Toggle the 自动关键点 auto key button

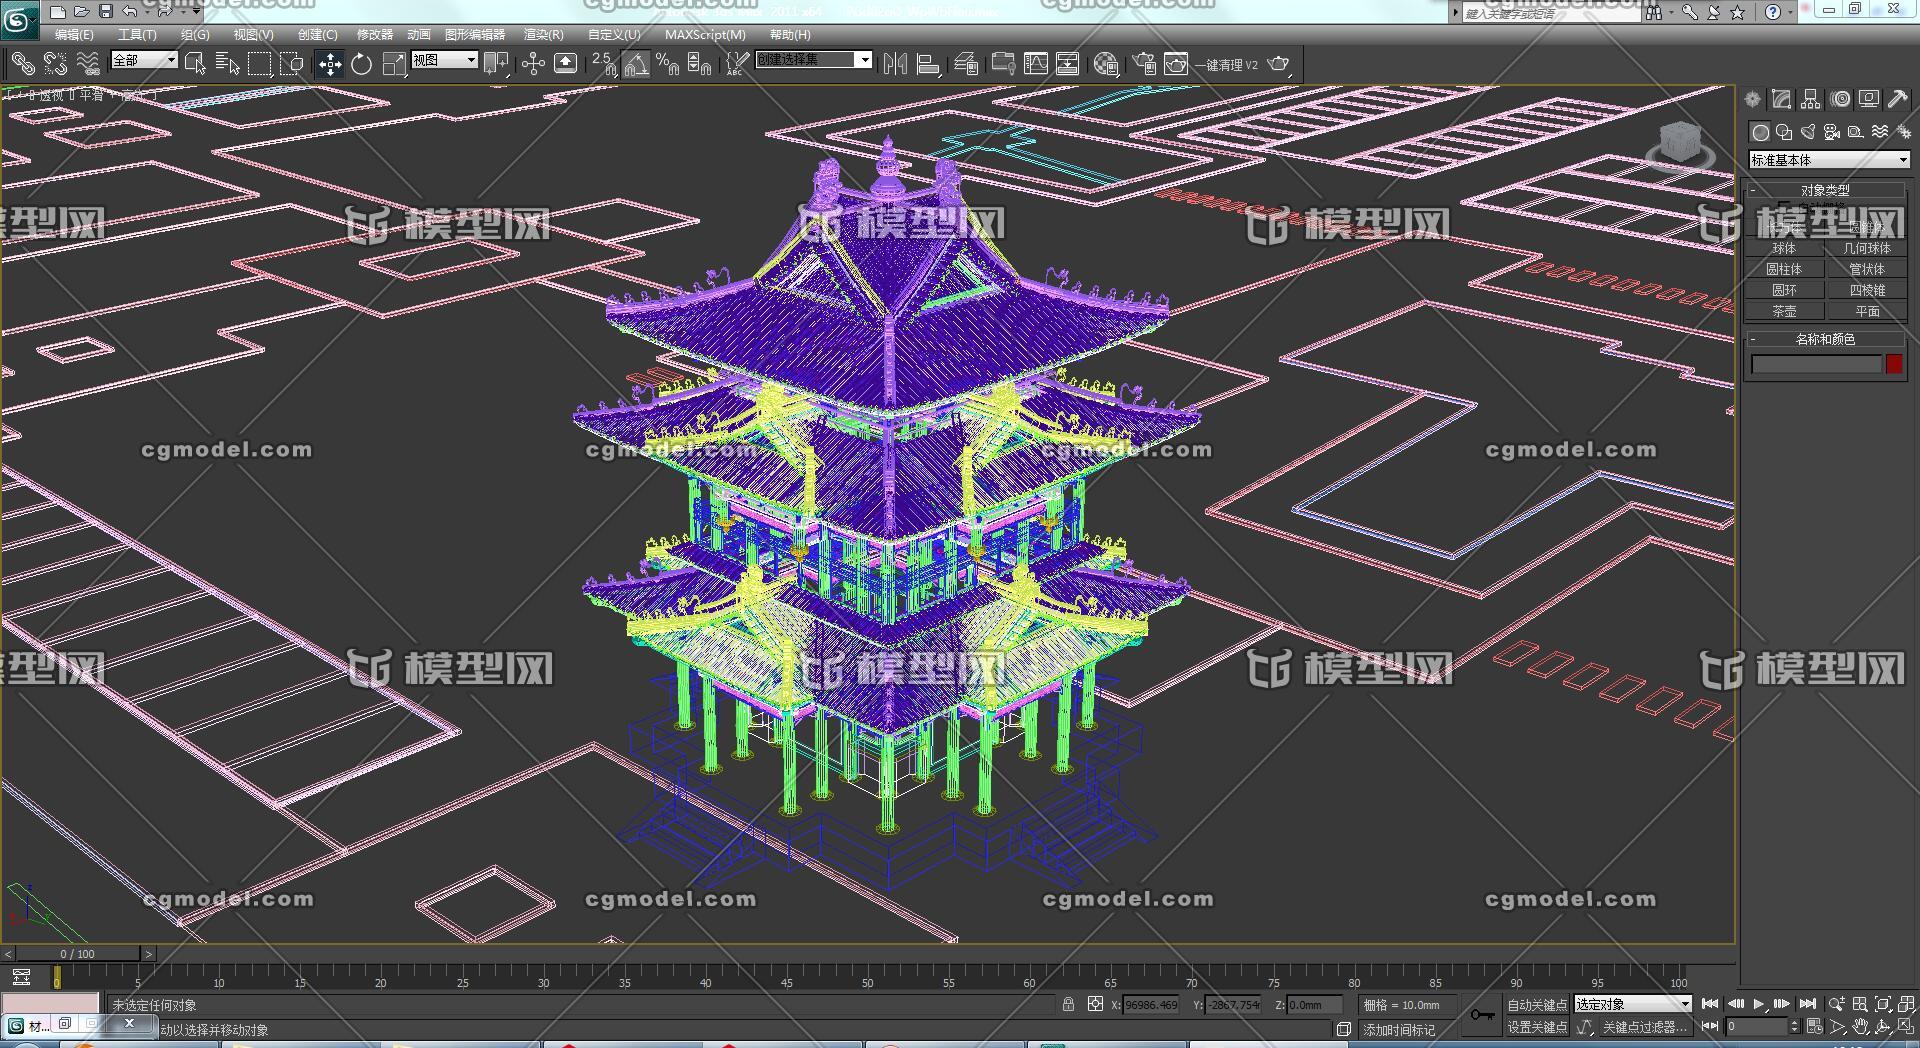coord(1537,1005)
